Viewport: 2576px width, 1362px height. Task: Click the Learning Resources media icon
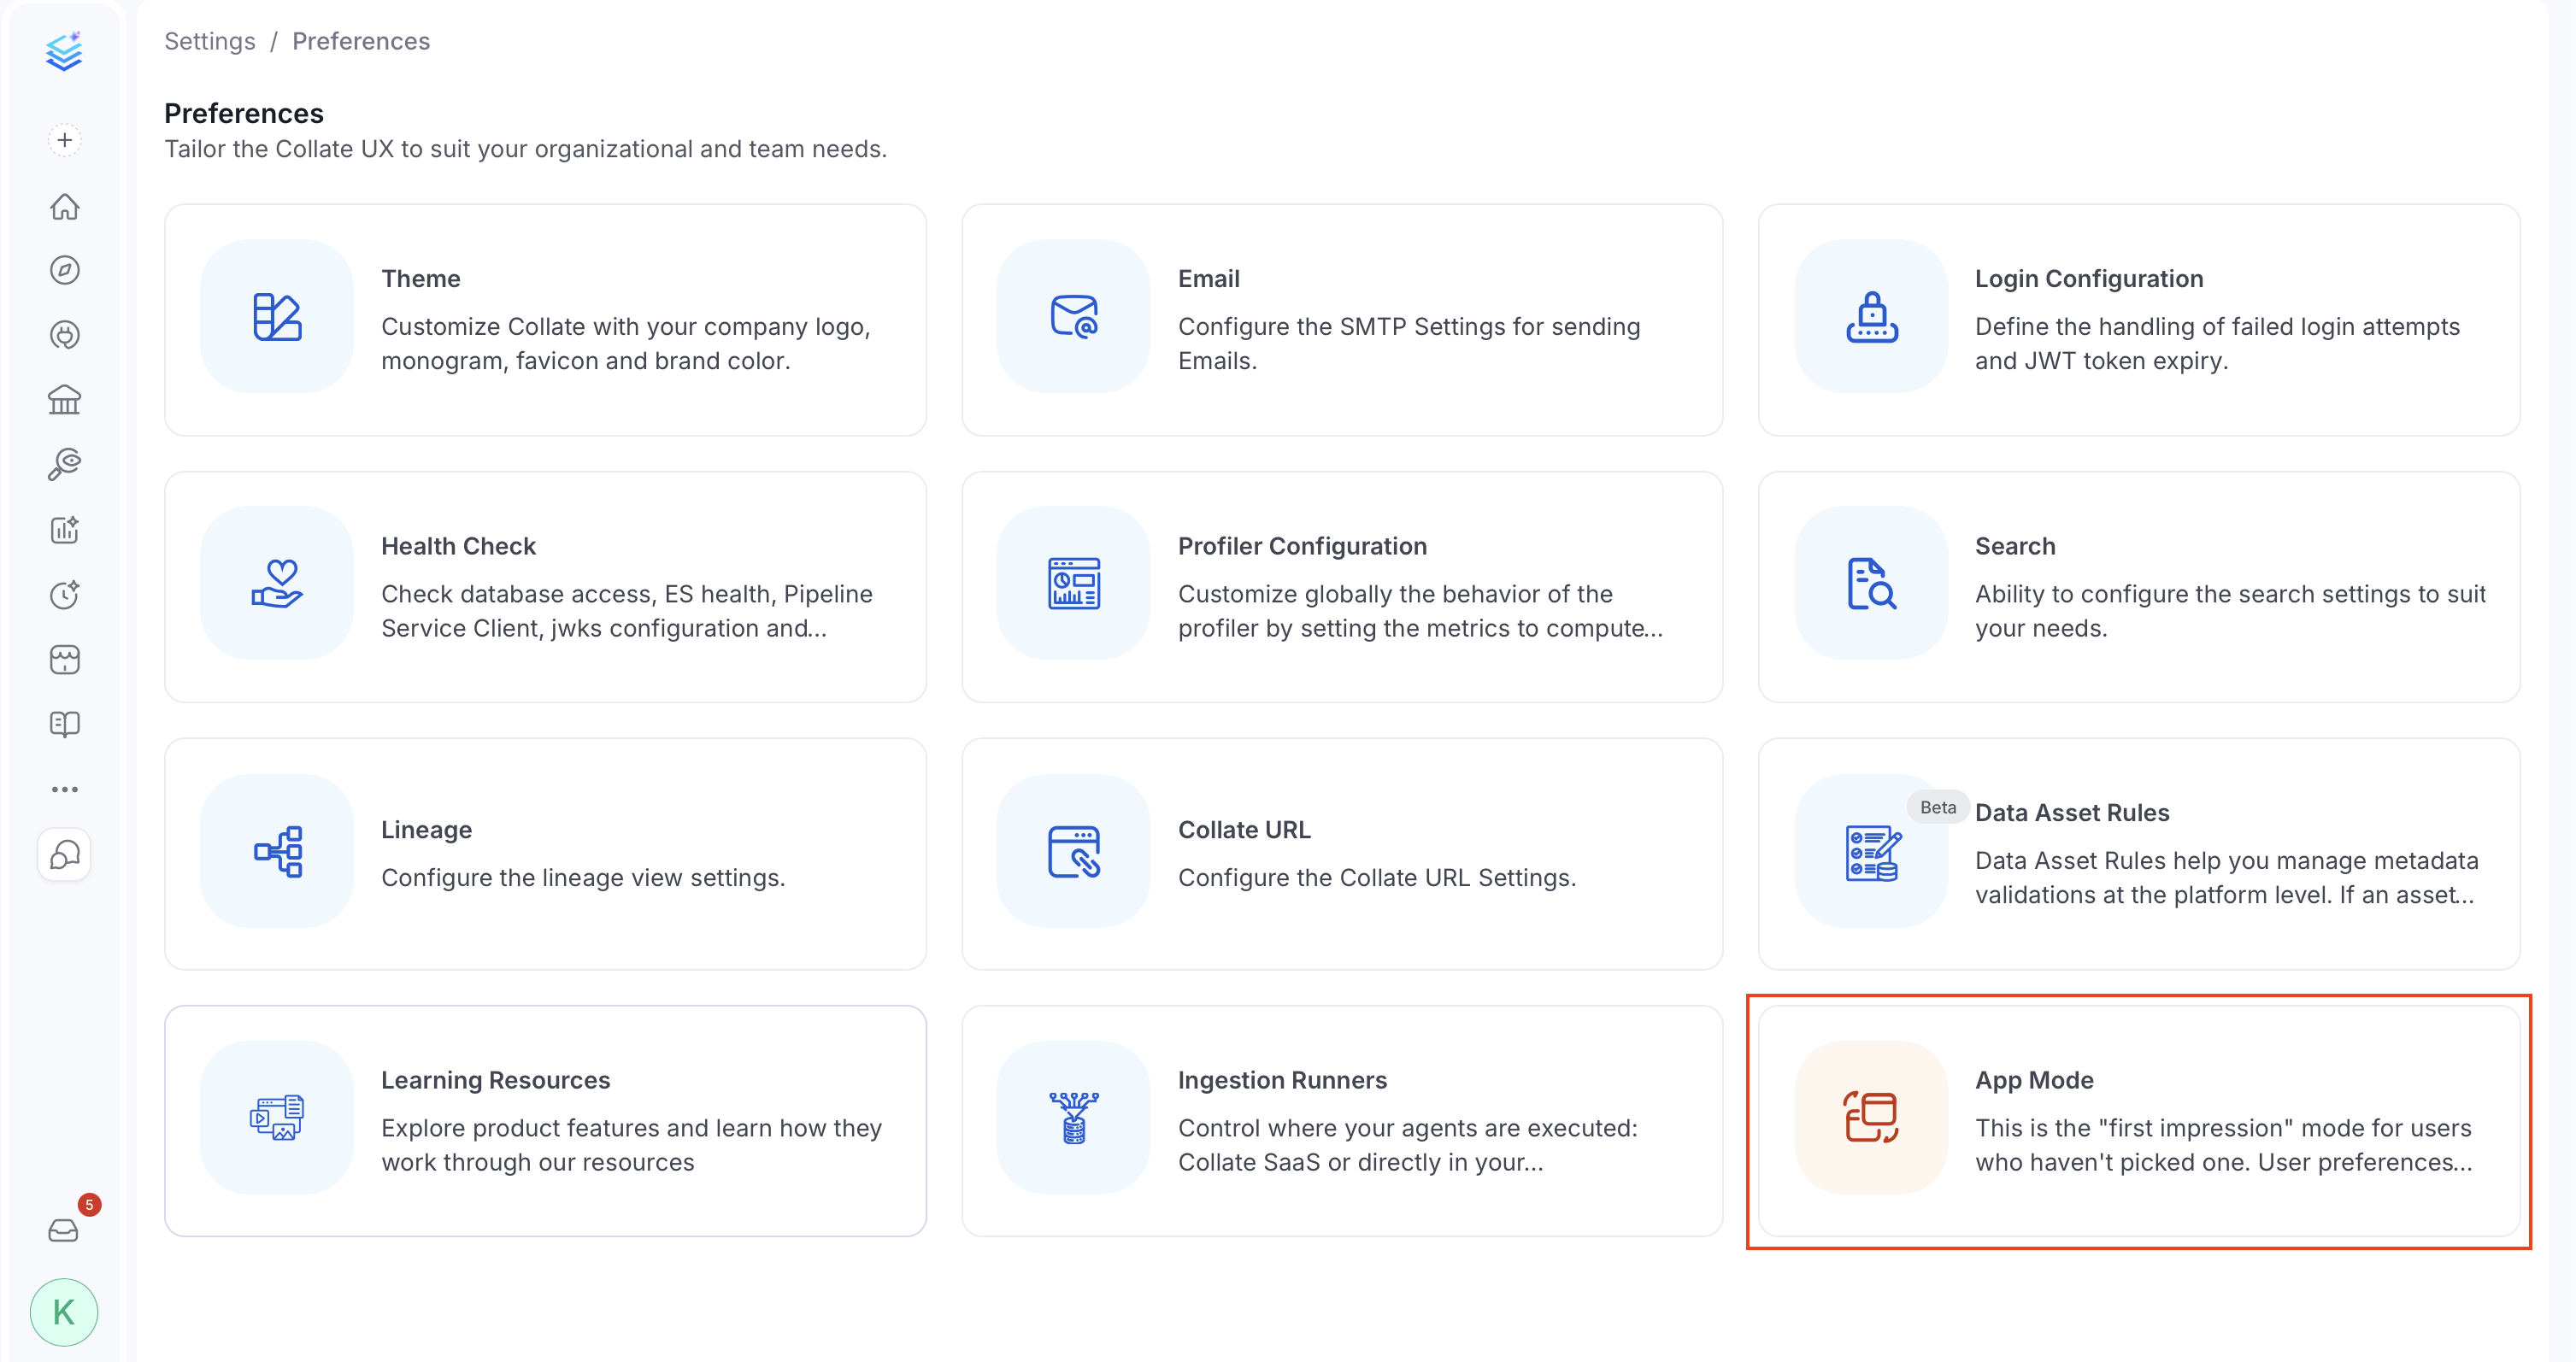pyautogui.click(x=277, y=1118)
